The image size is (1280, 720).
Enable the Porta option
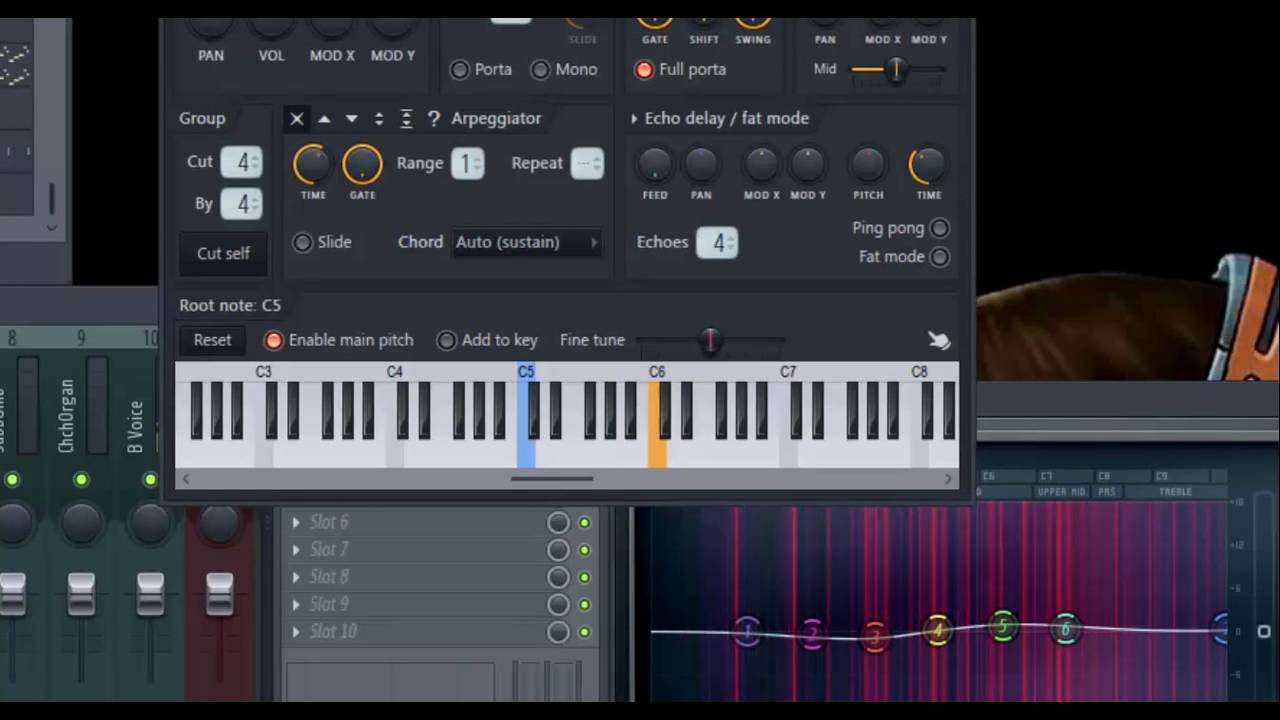459,70
